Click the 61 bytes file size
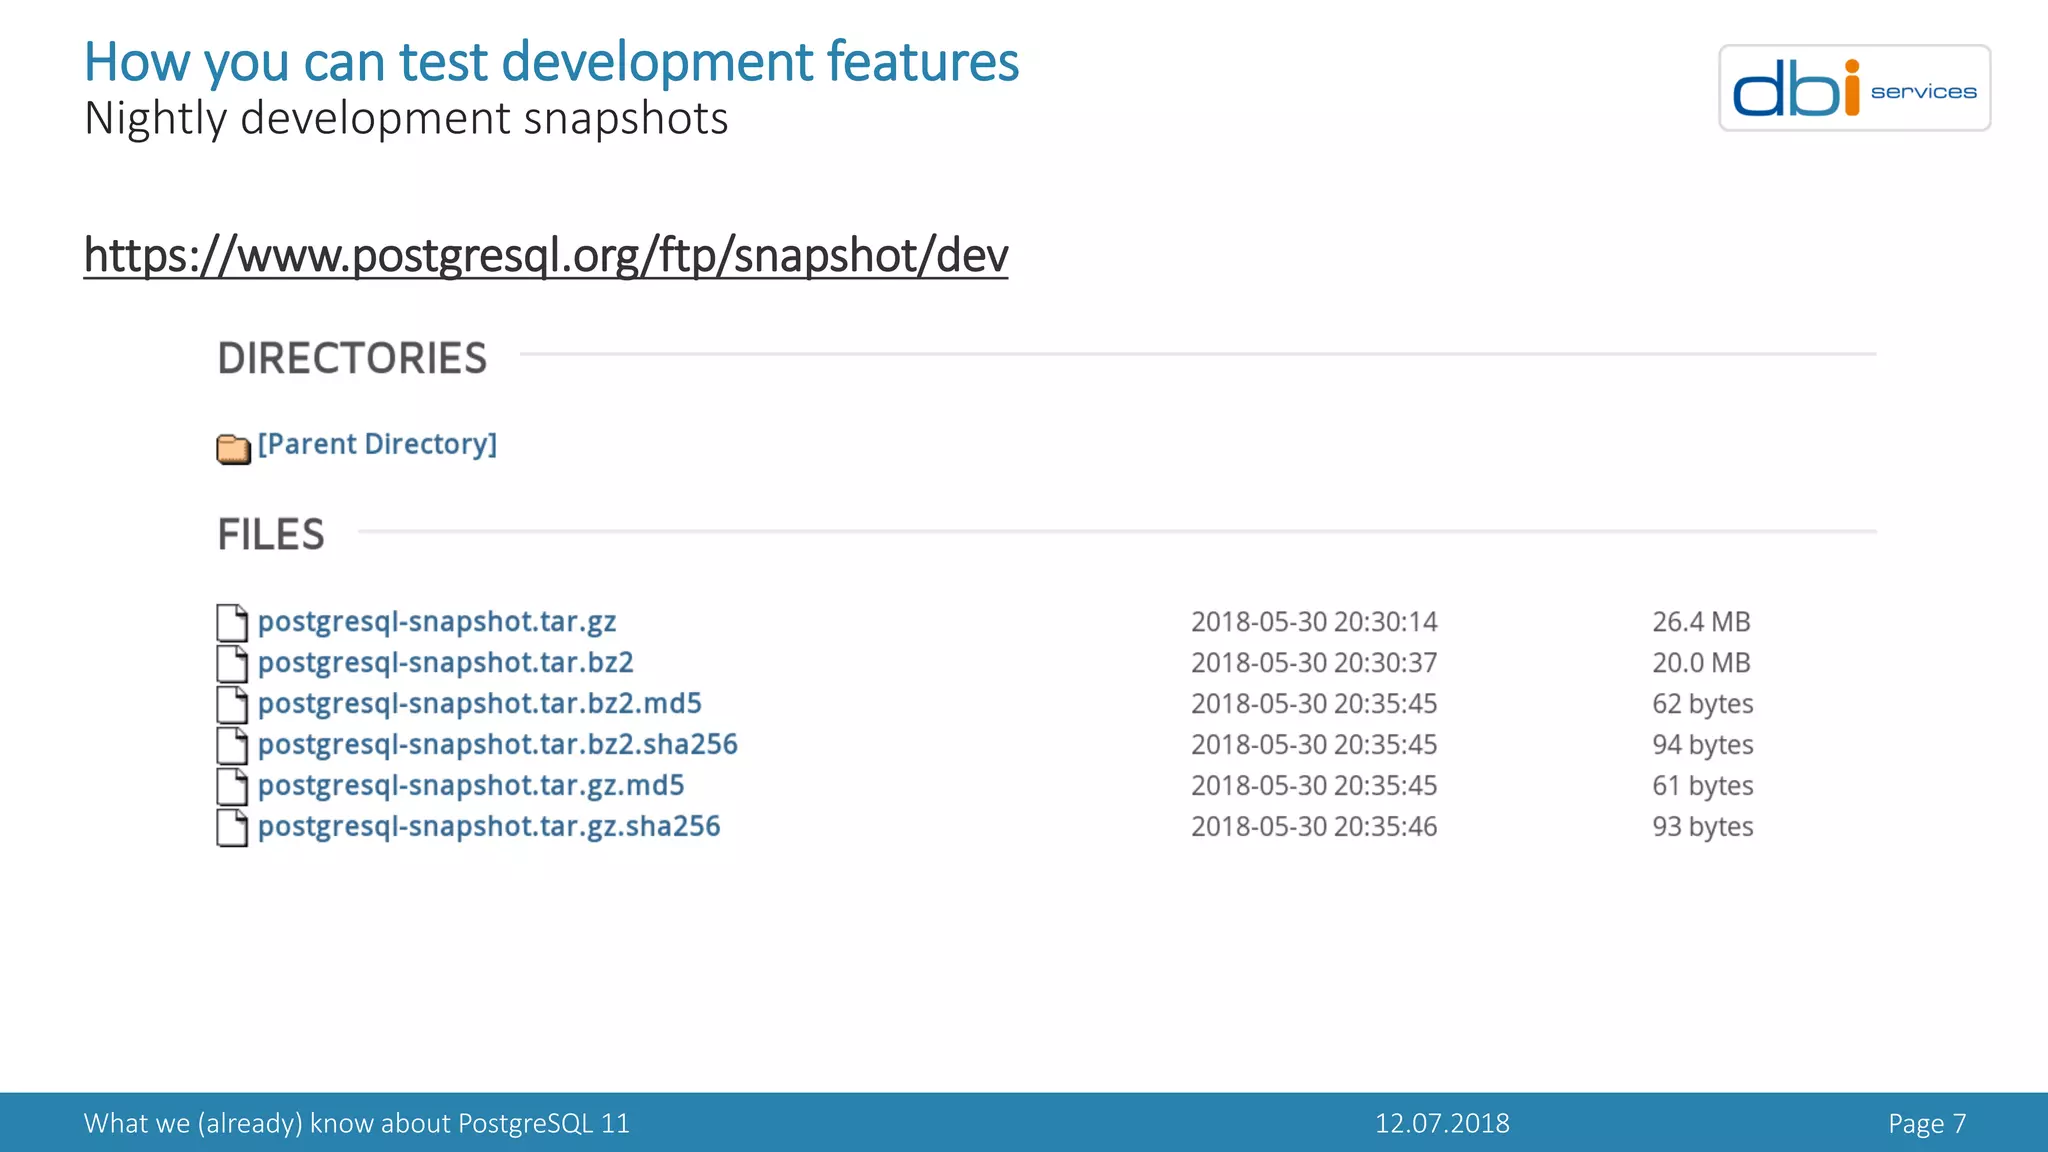This screenshot has width=2048, height=1152. (1703, 786)
